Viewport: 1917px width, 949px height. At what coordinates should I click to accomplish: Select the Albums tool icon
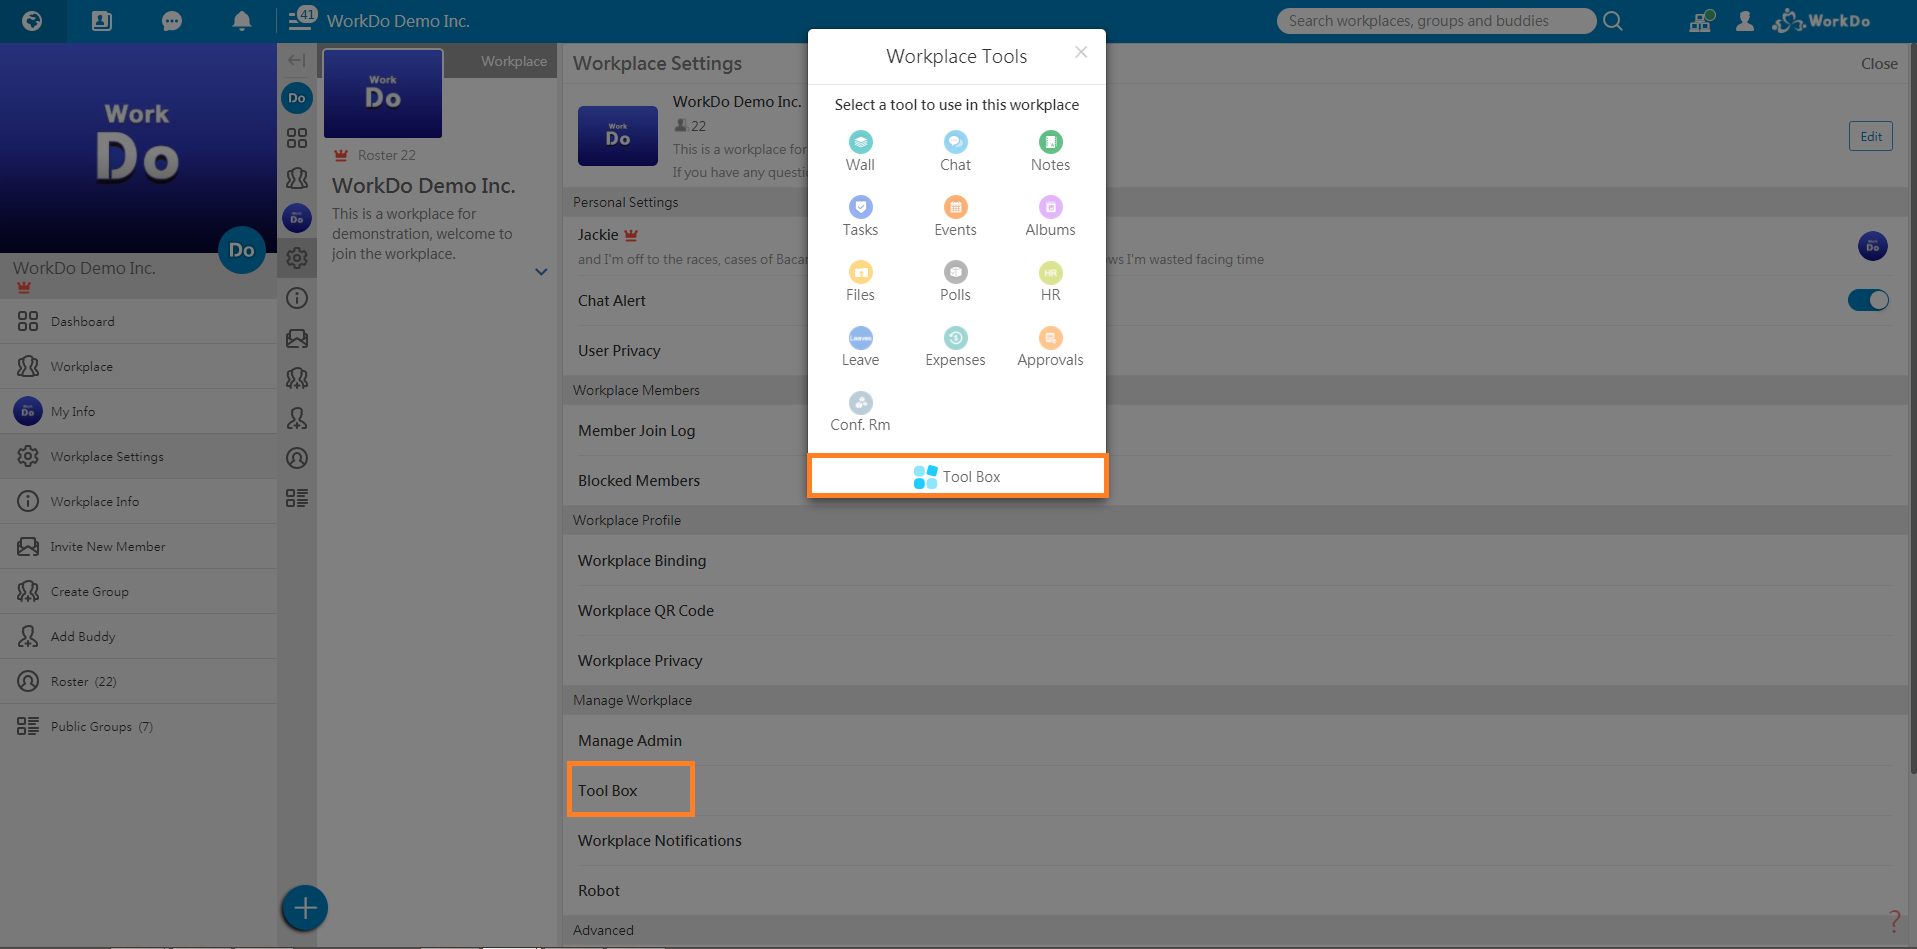pyautogui.click(x=1050, y=207)
